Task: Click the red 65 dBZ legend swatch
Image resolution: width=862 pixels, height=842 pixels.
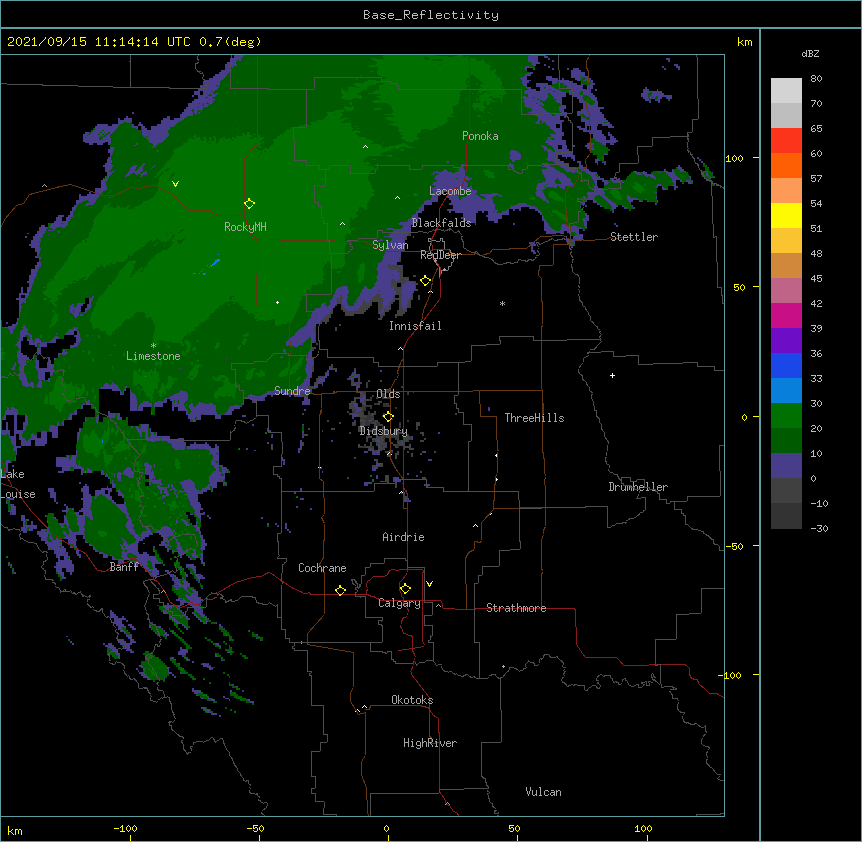Action: tap(786, 140)
